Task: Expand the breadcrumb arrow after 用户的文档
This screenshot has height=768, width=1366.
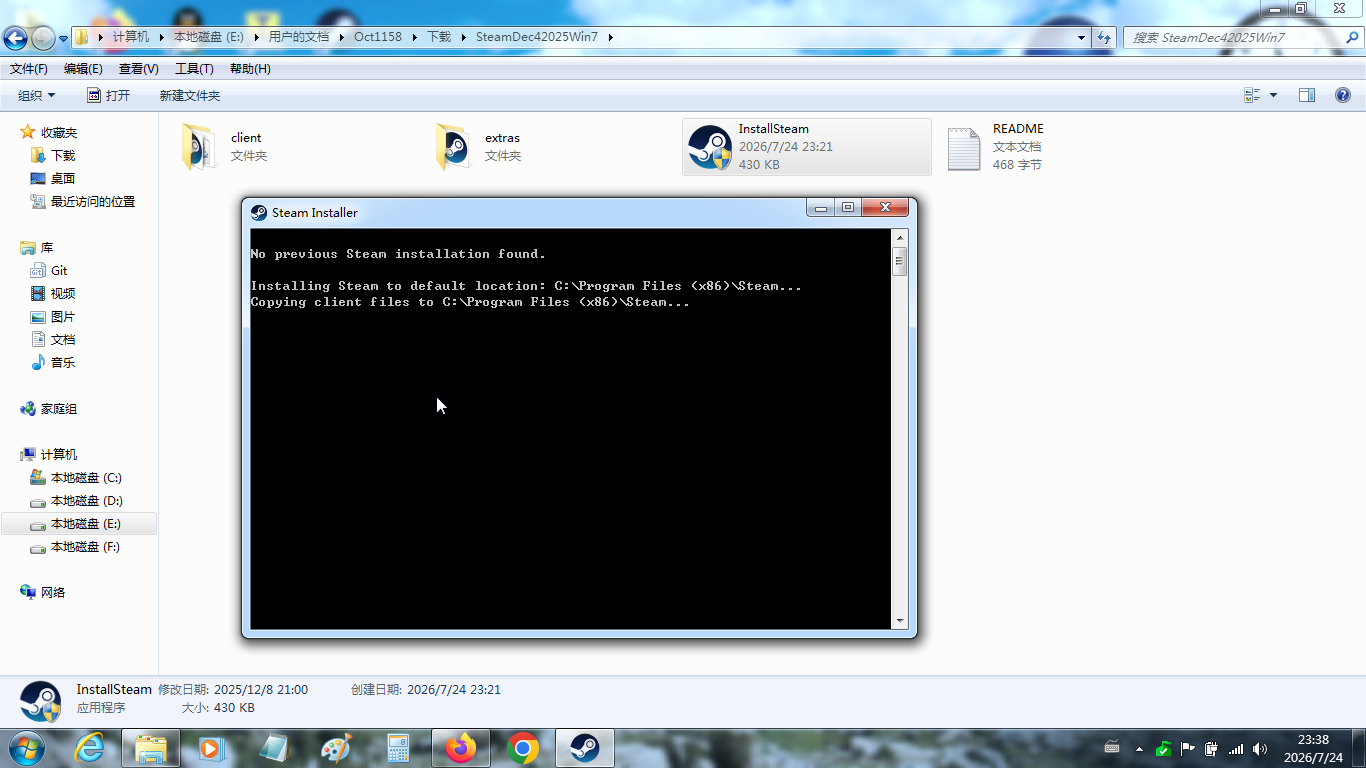Action: [x=341, y=37]
